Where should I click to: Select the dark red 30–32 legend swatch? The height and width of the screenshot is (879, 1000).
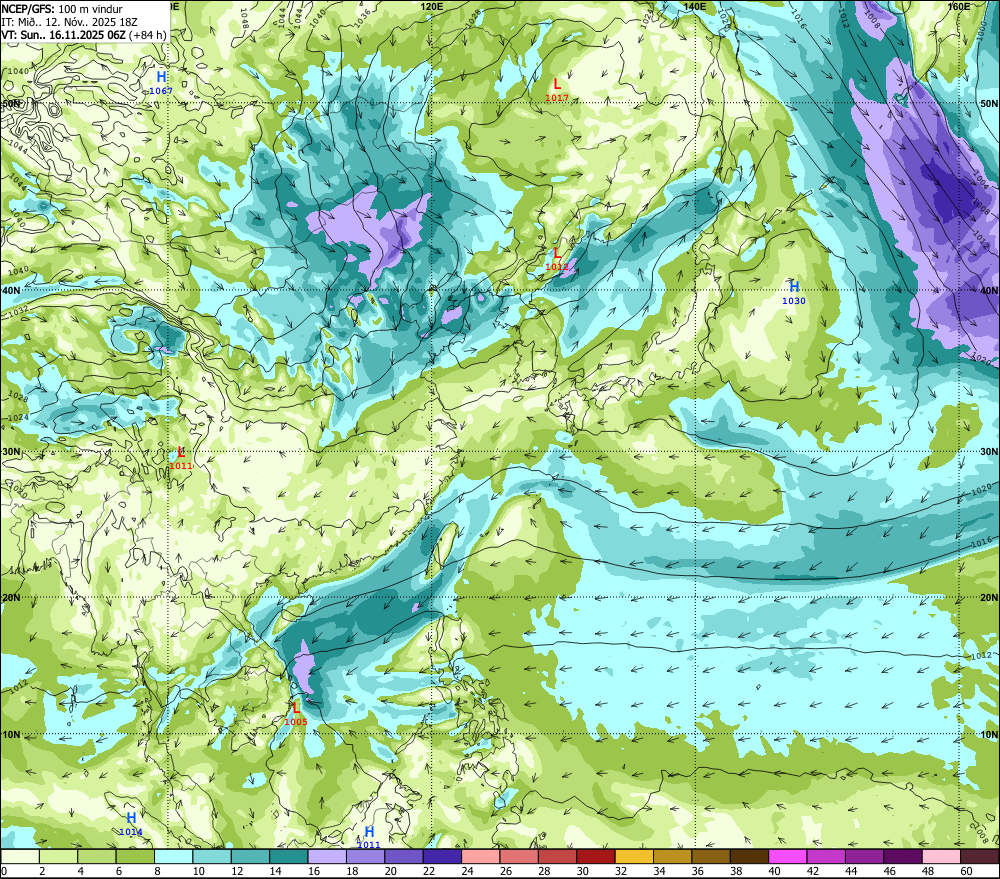596,856
